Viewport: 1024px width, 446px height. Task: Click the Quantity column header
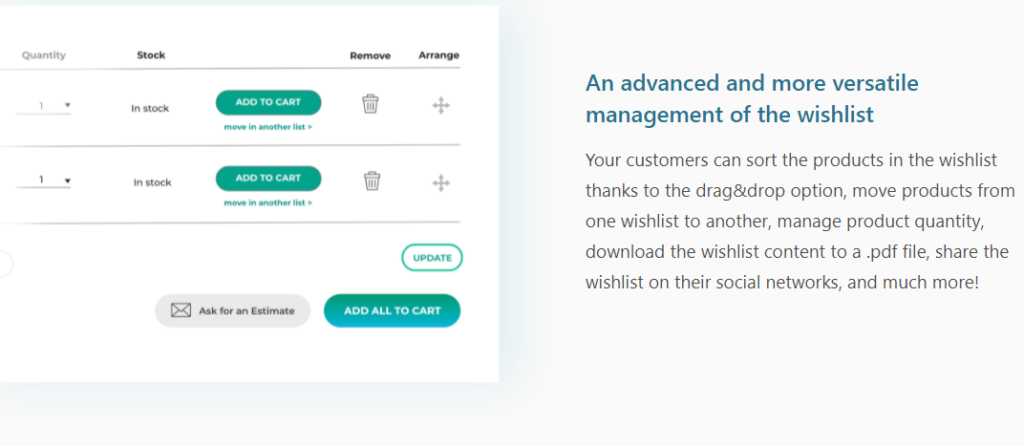coord(44,55)
